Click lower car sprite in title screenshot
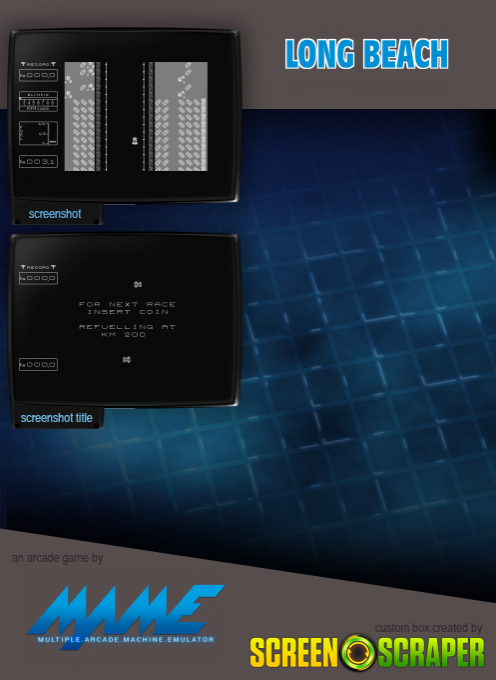 tap(127, 360)
